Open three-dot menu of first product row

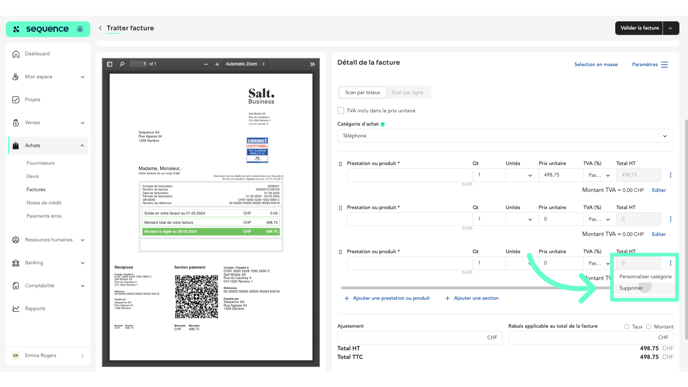tap(670, 175)
